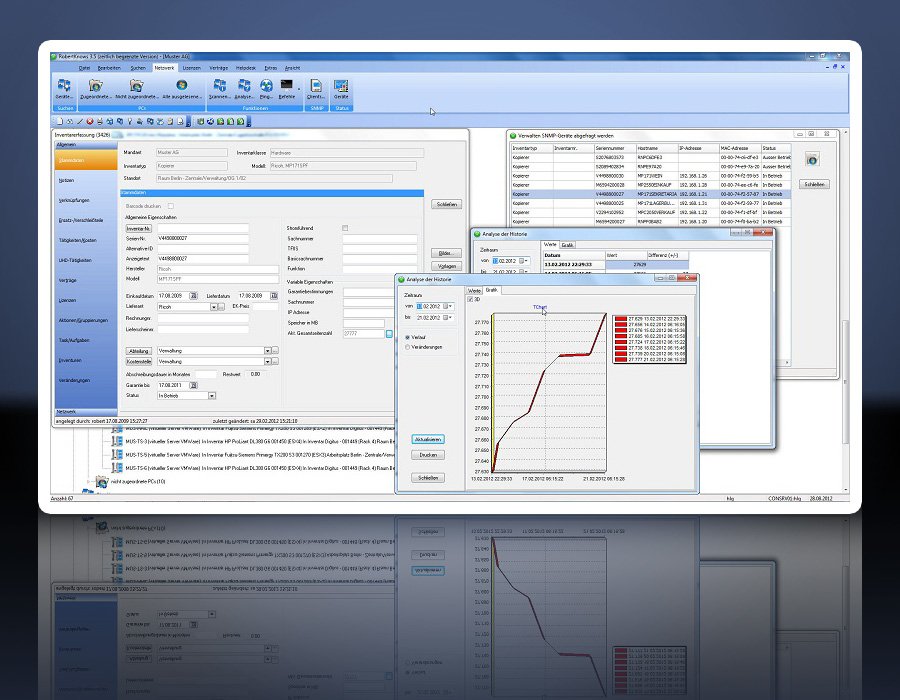Click the pencil edit icon in small toolbar
The height and width of the screenshot is (700, 900).
click(80, 122)
